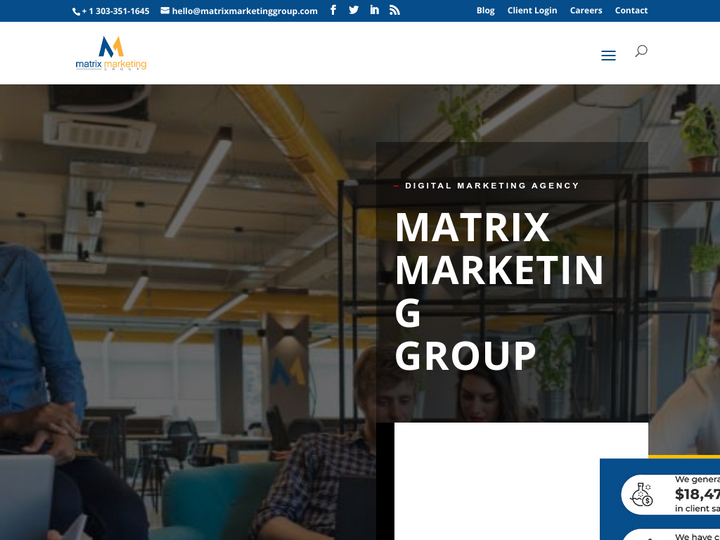The width and height of the screenshot is (720, 540).
Task: Open the Blog menu item
Action: pyautogui.click(x=485, y=11)
